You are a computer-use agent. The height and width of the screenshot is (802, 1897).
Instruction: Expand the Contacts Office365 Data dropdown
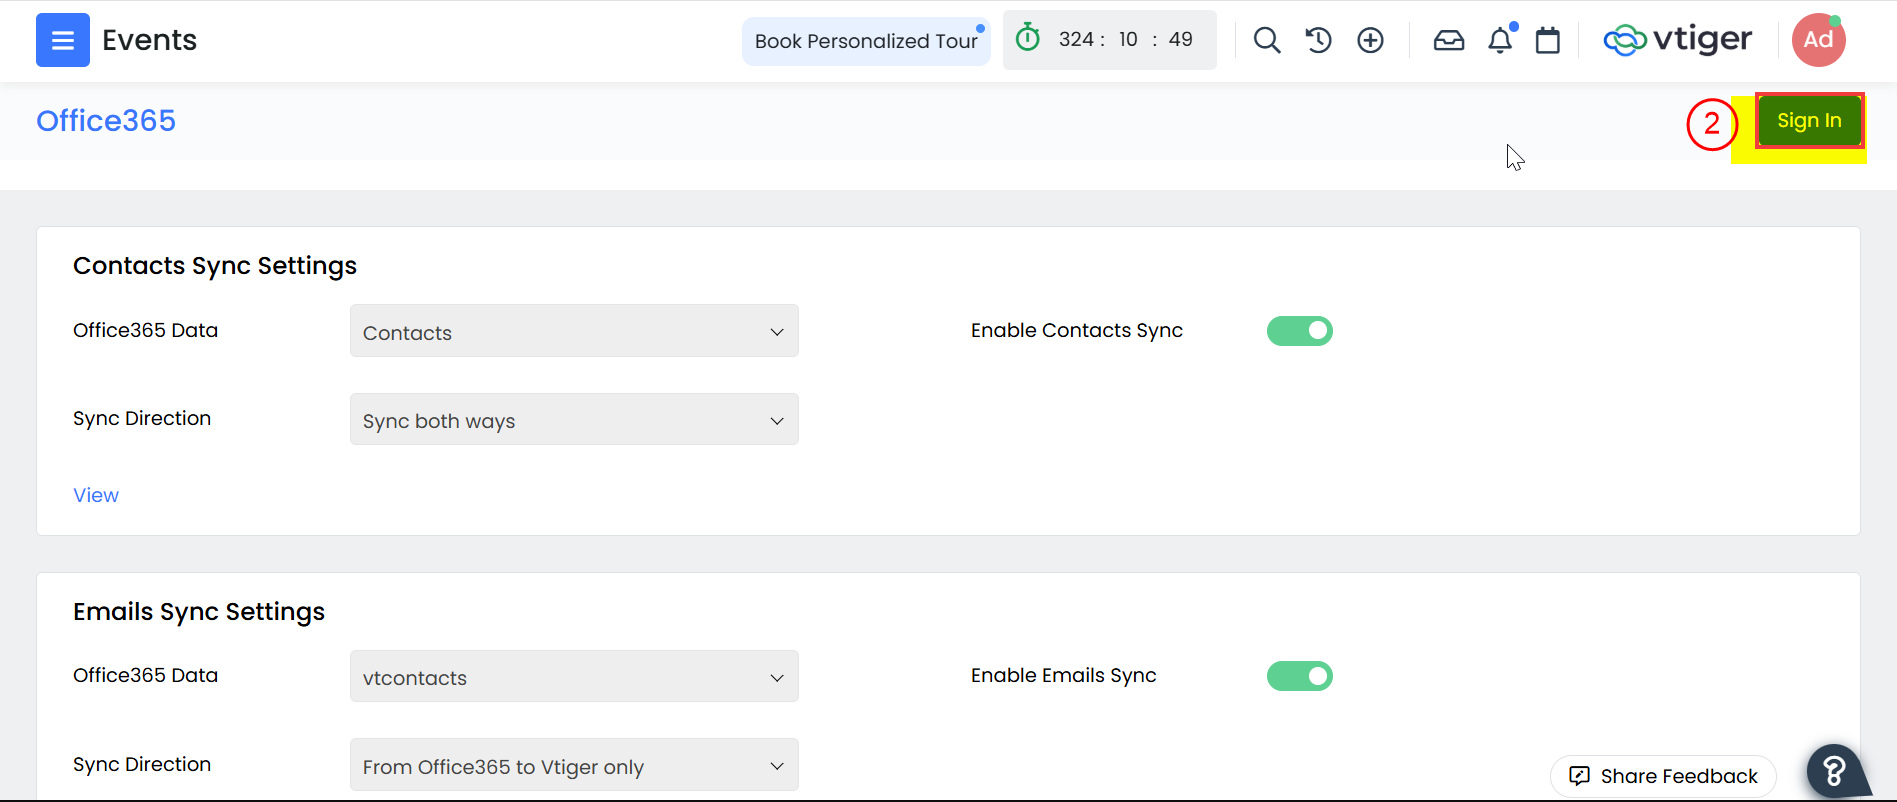pos(574,331)
